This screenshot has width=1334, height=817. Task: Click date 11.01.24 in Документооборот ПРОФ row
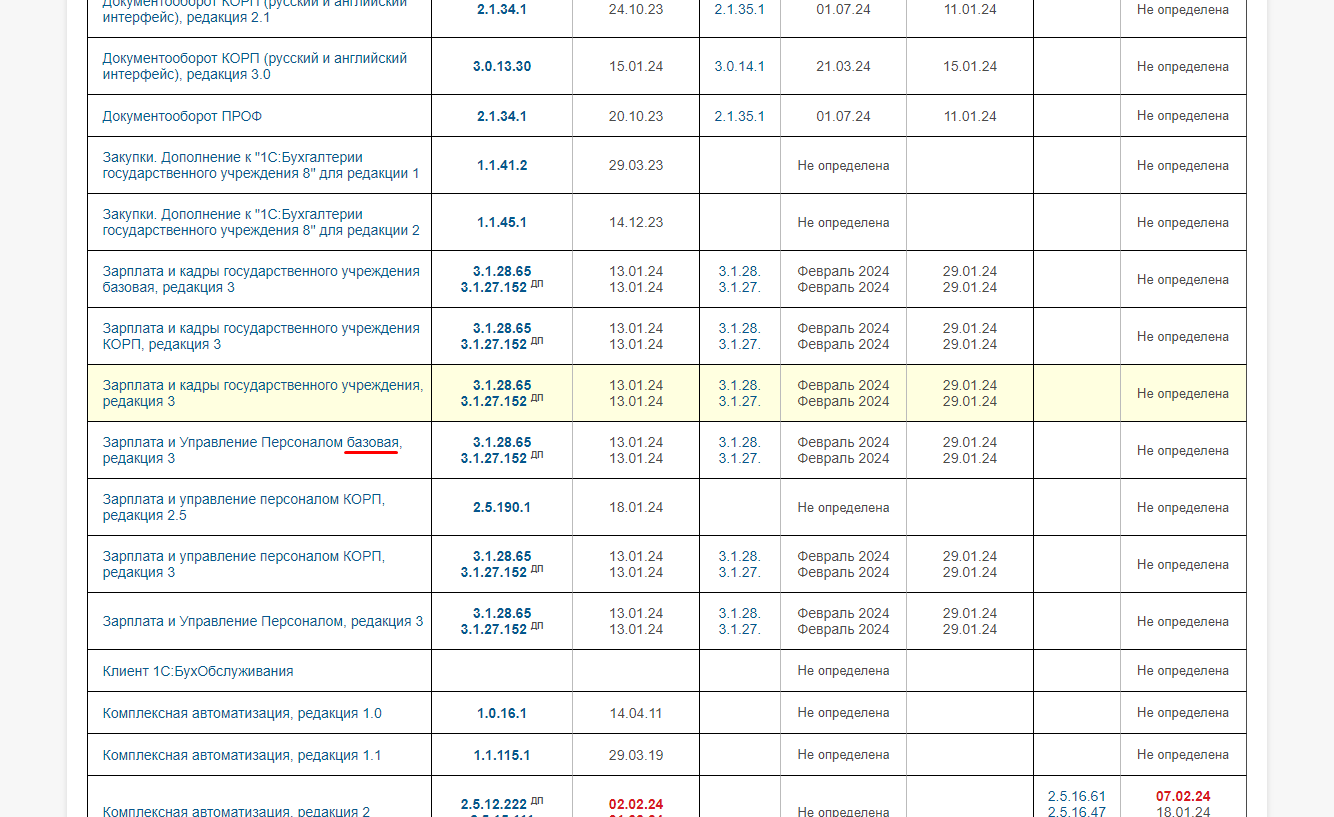point(970,116)
